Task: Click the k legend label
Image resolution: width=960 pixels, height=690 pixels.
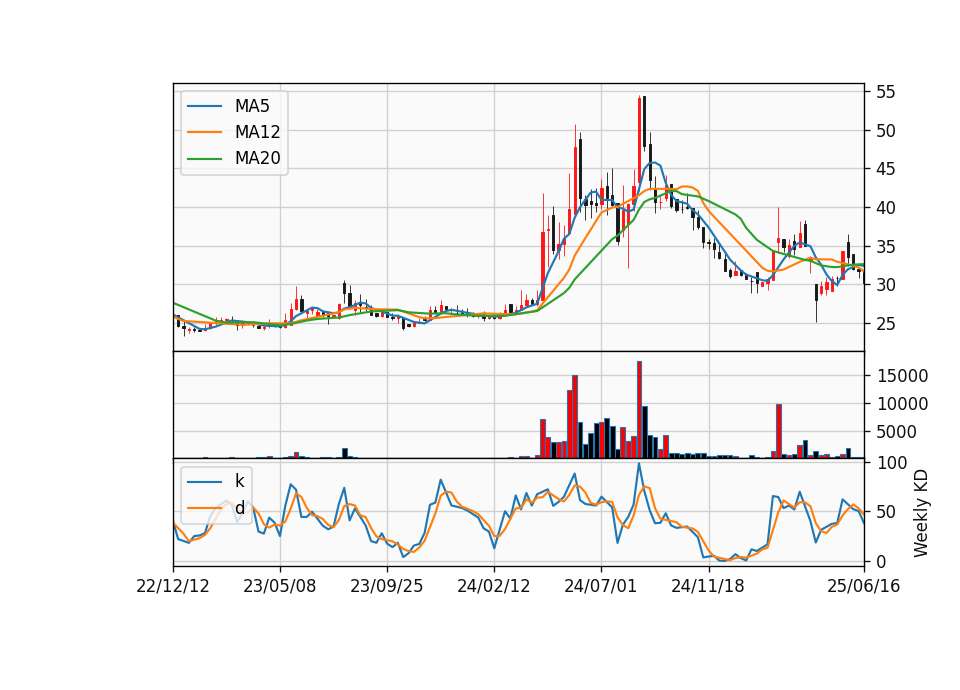Action: pyautogui.click(x=239, y=481)
